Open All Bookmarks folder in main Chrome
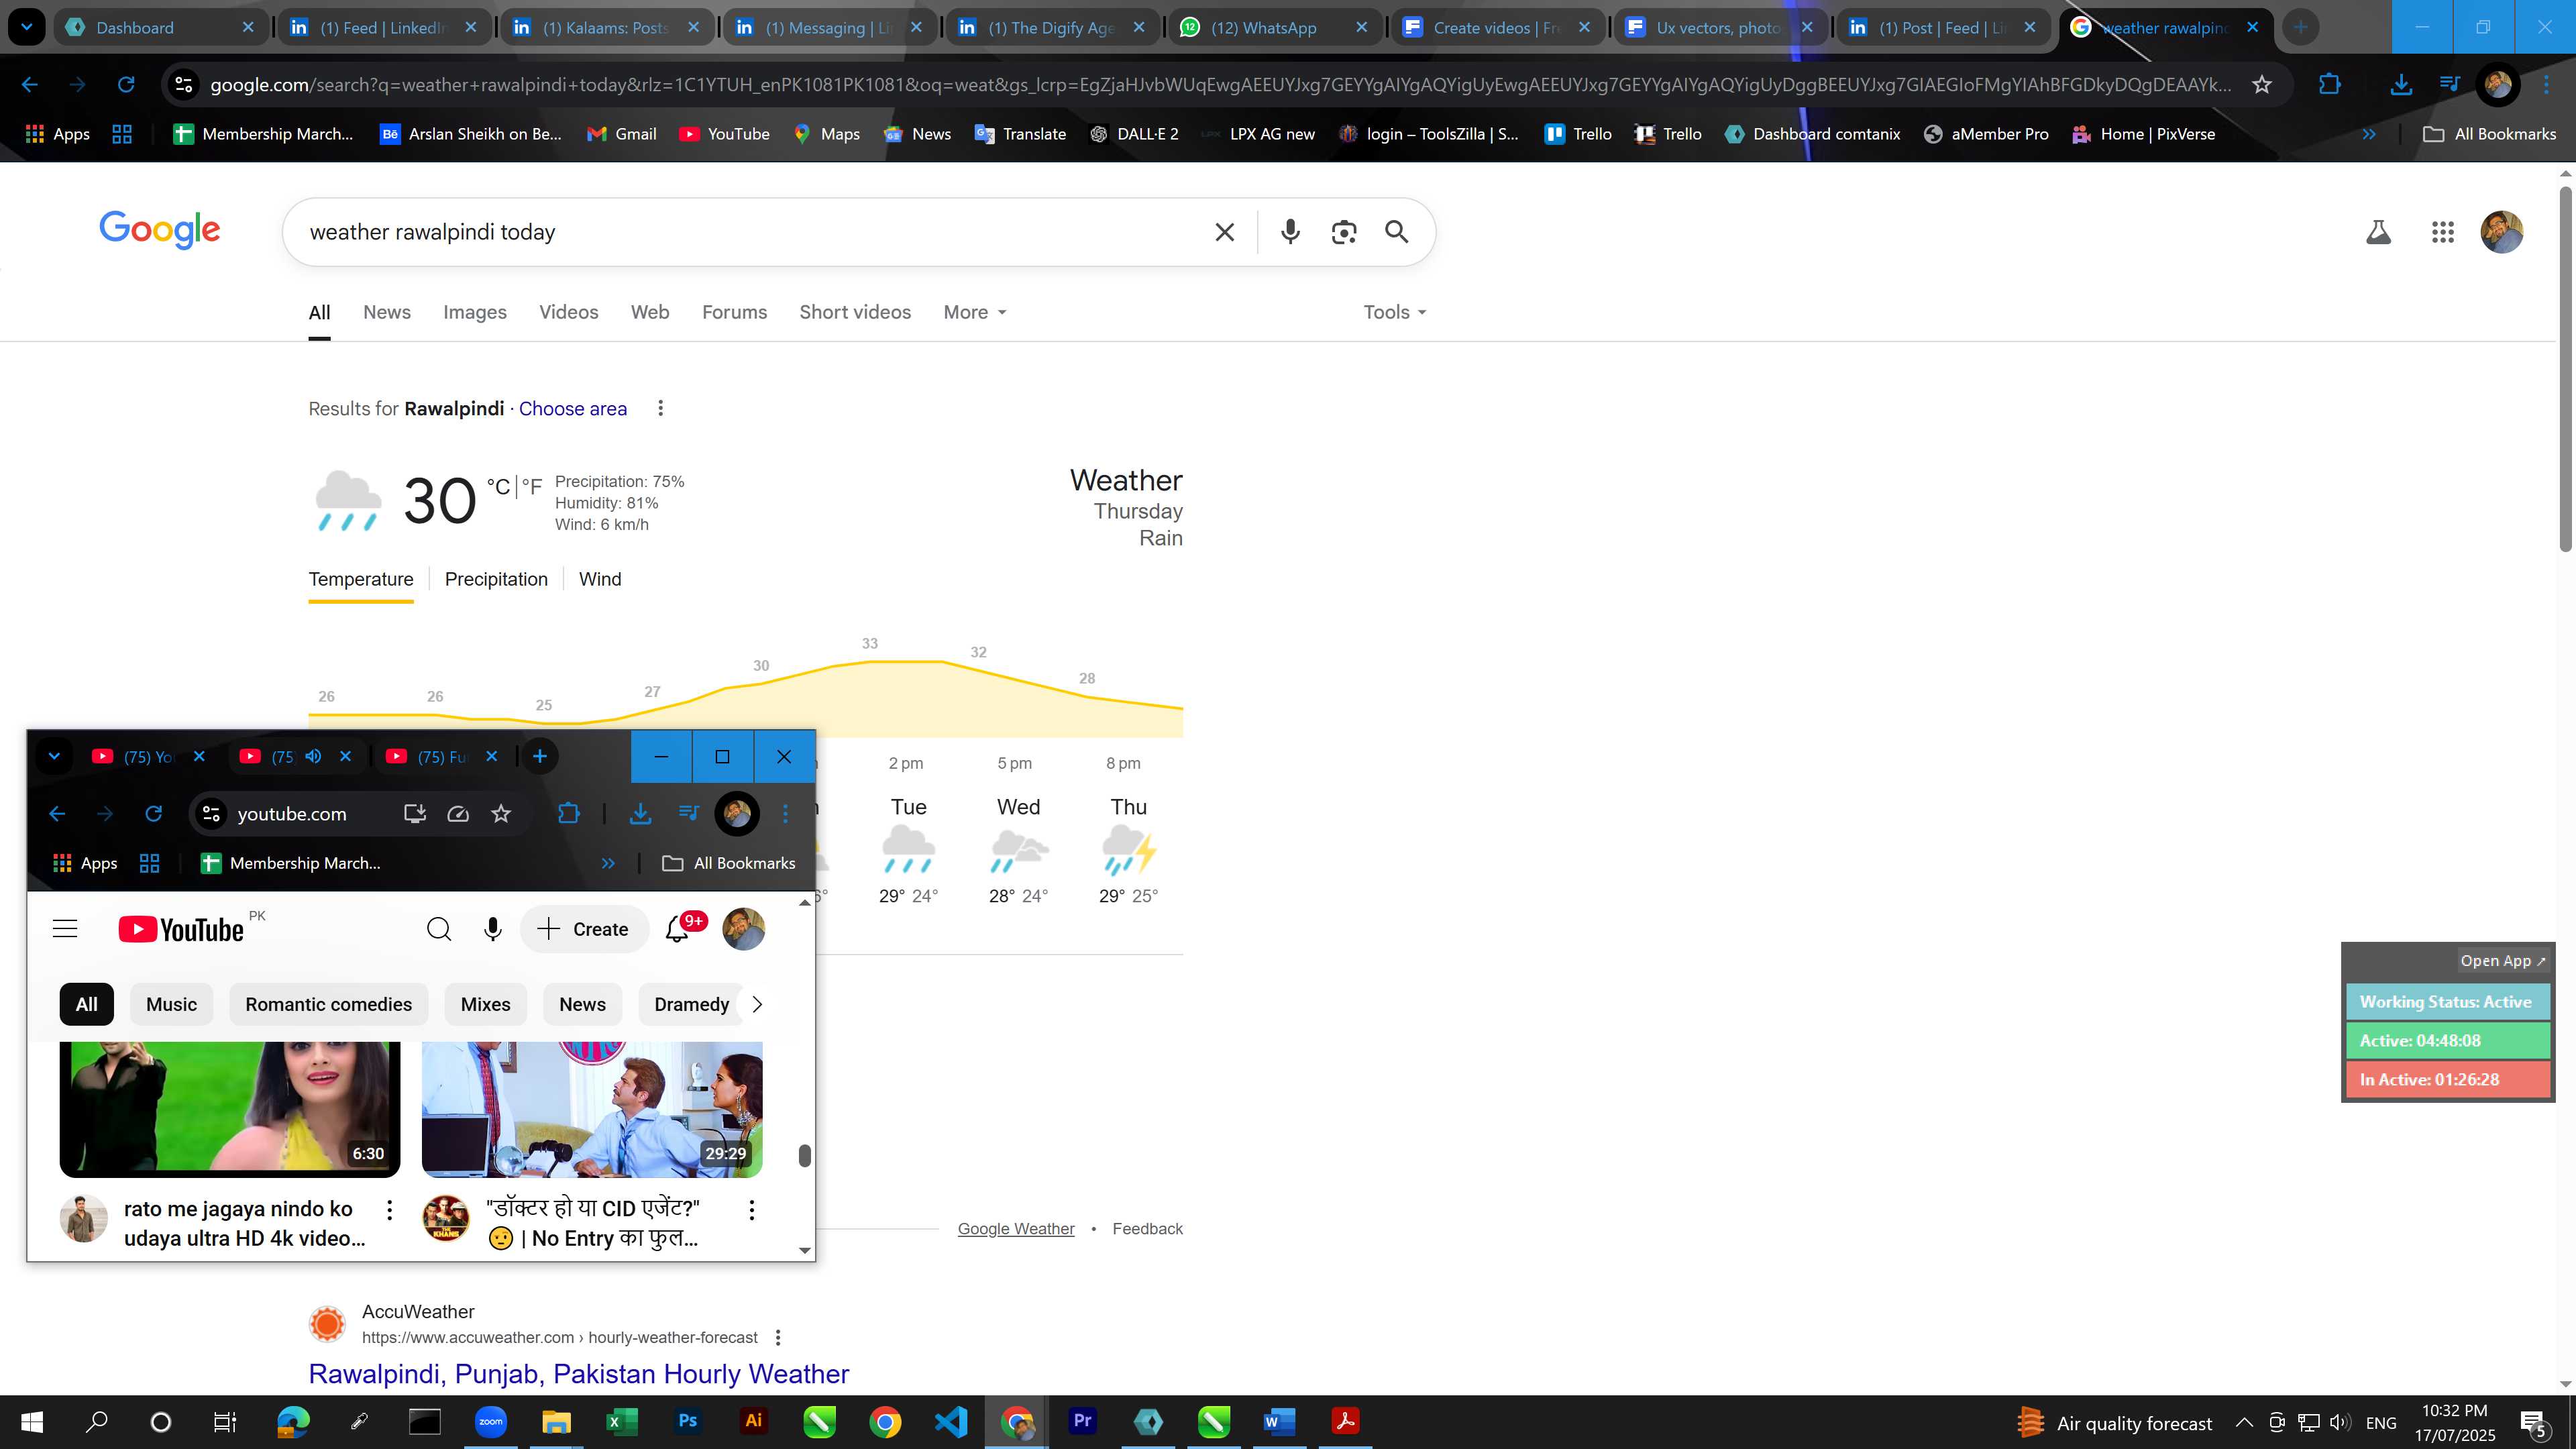Viewport: 2576px width, 1449px height. coord(2490,134)
